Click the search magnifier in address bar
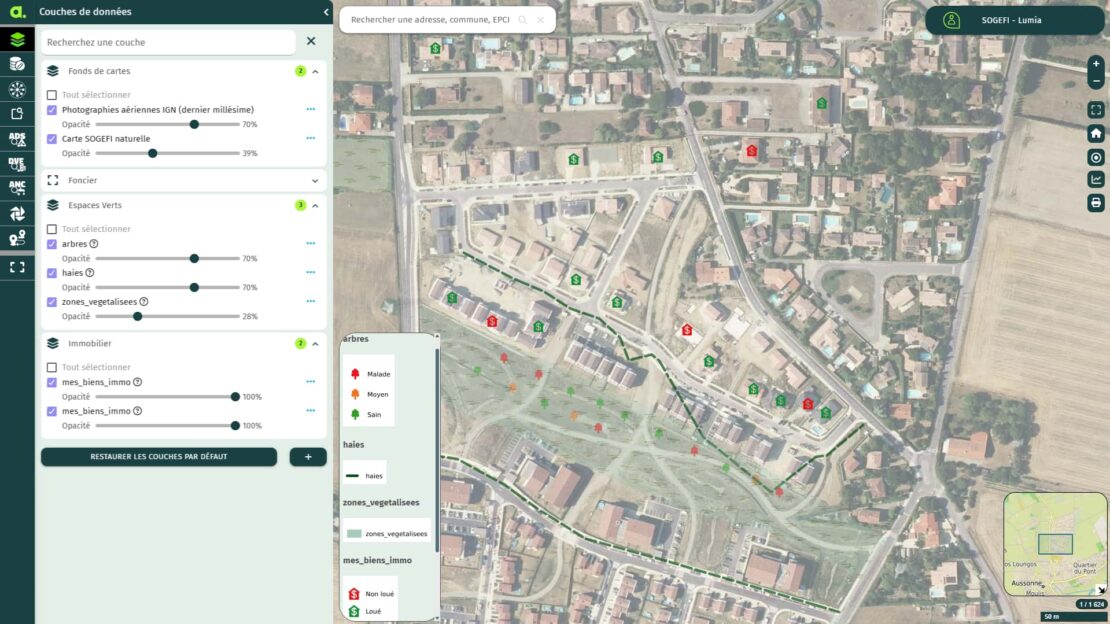This screenshot has height=624, width=1110. pos(522,20)
